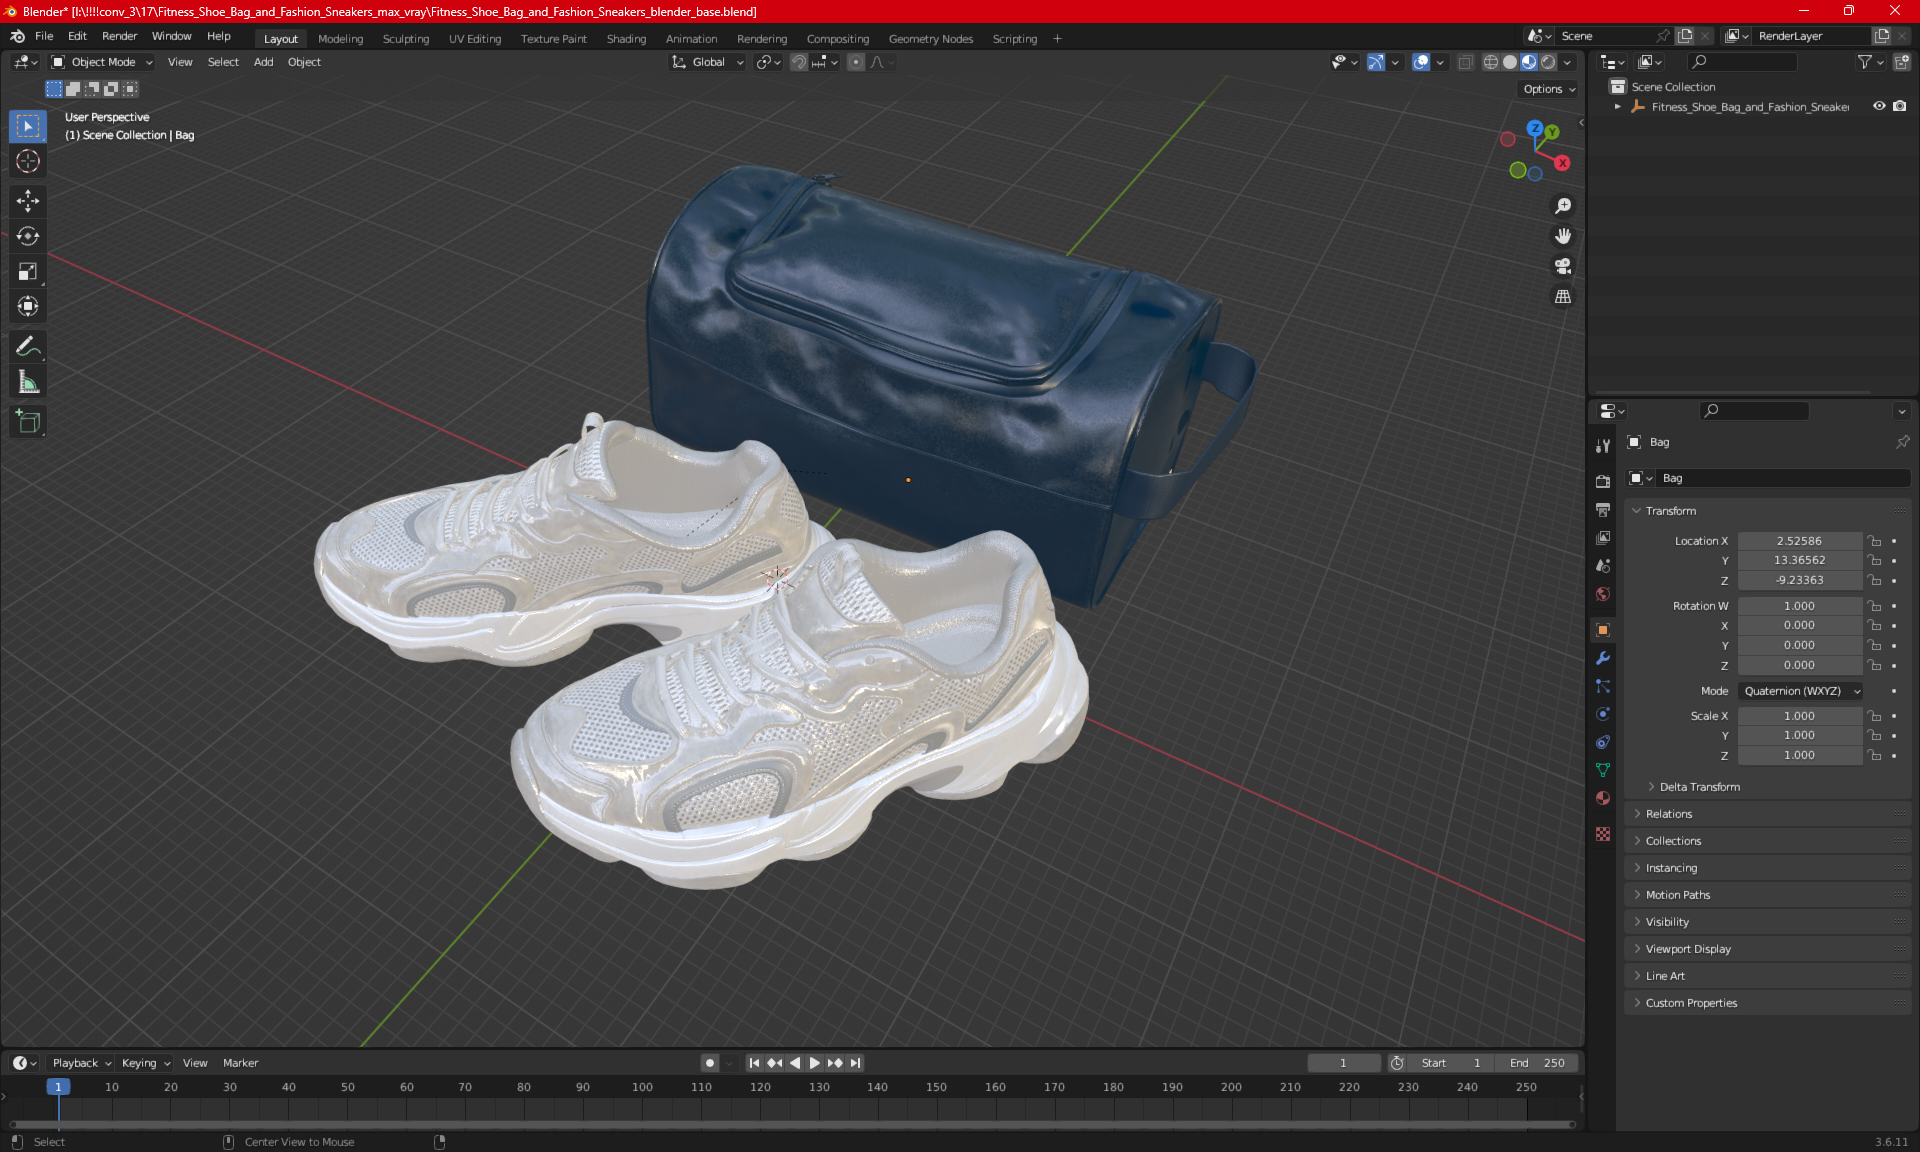Open the Render menu
The image size is (1920, 1152).
119,36
